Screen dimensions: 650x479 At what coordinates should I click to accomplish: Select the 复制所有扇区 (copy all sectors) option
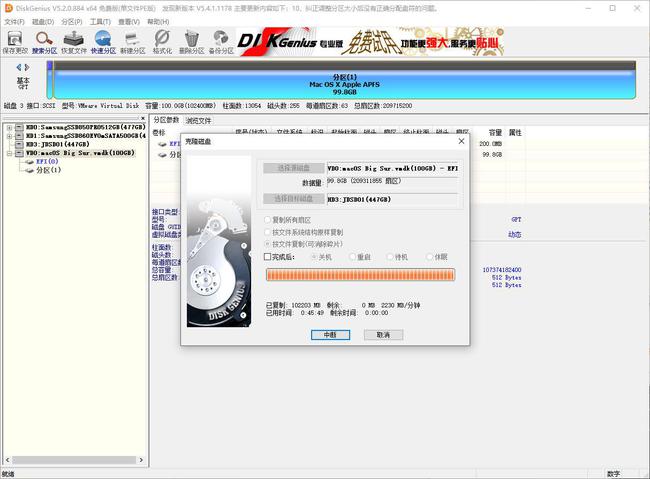(268, 220)
